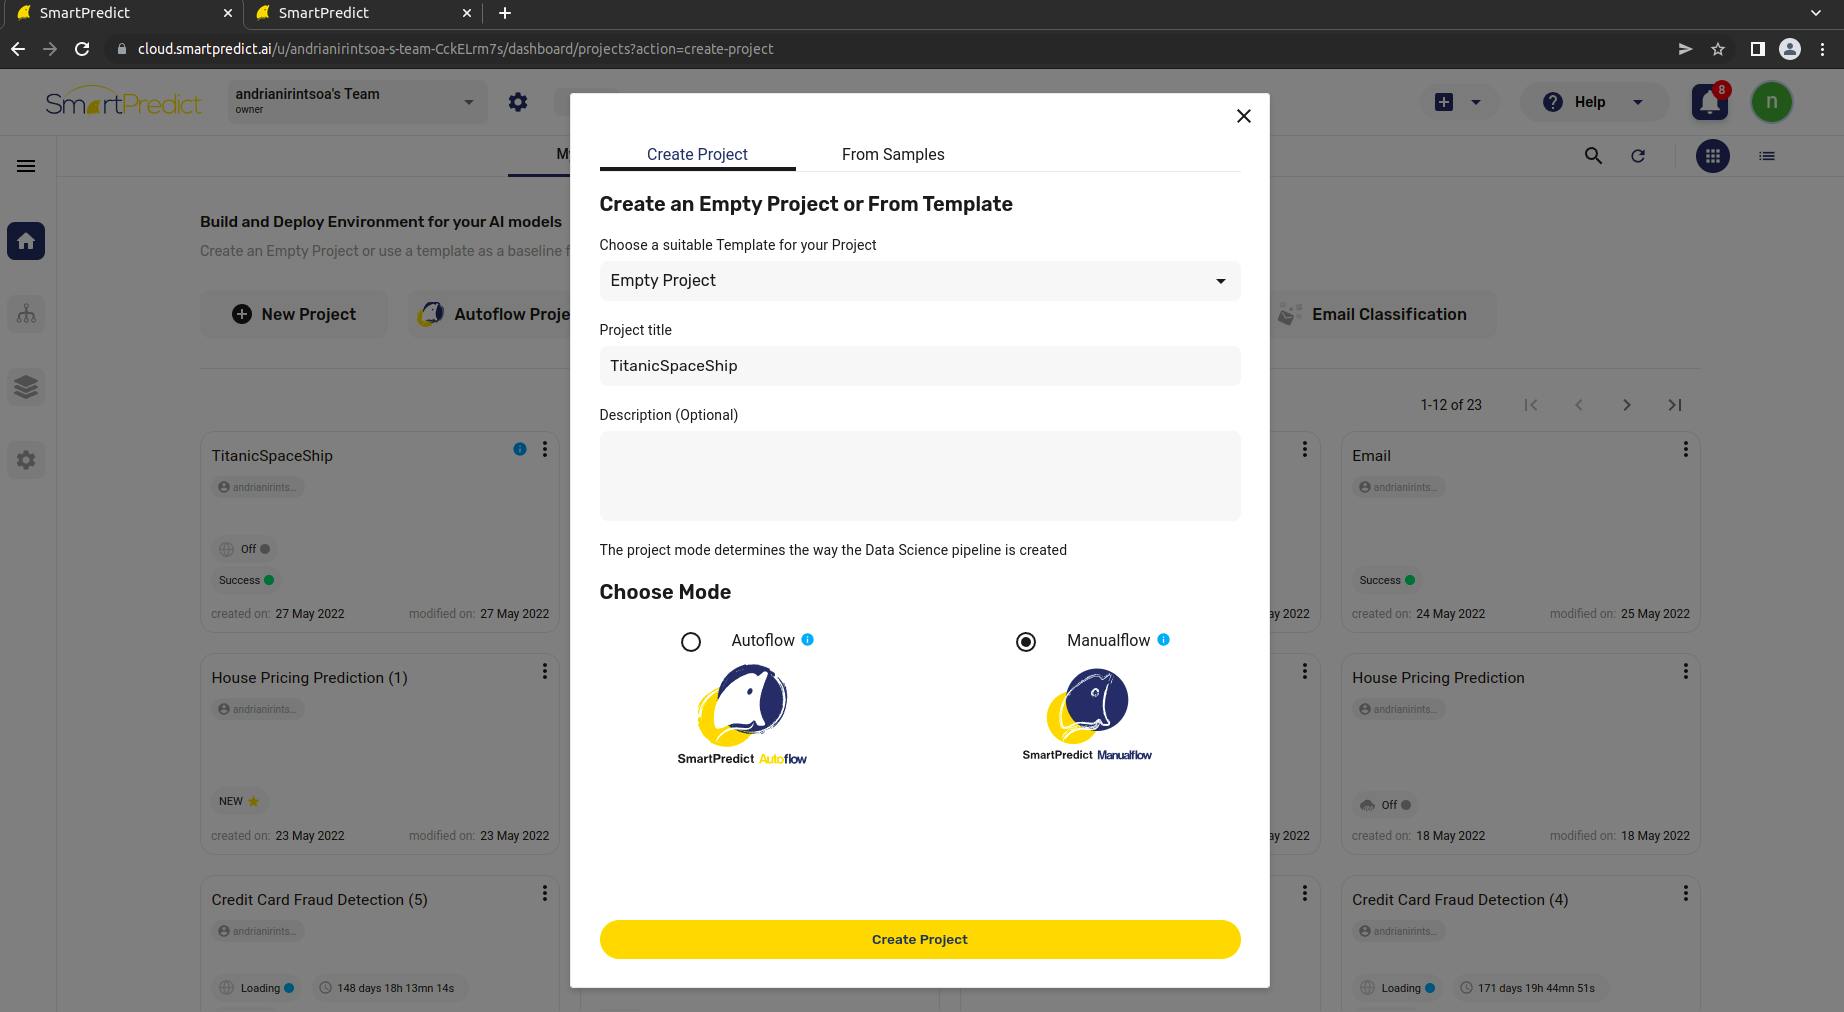Go back in the browser
Viewport: 1844px width, 1012px height.
click(18, 49)
